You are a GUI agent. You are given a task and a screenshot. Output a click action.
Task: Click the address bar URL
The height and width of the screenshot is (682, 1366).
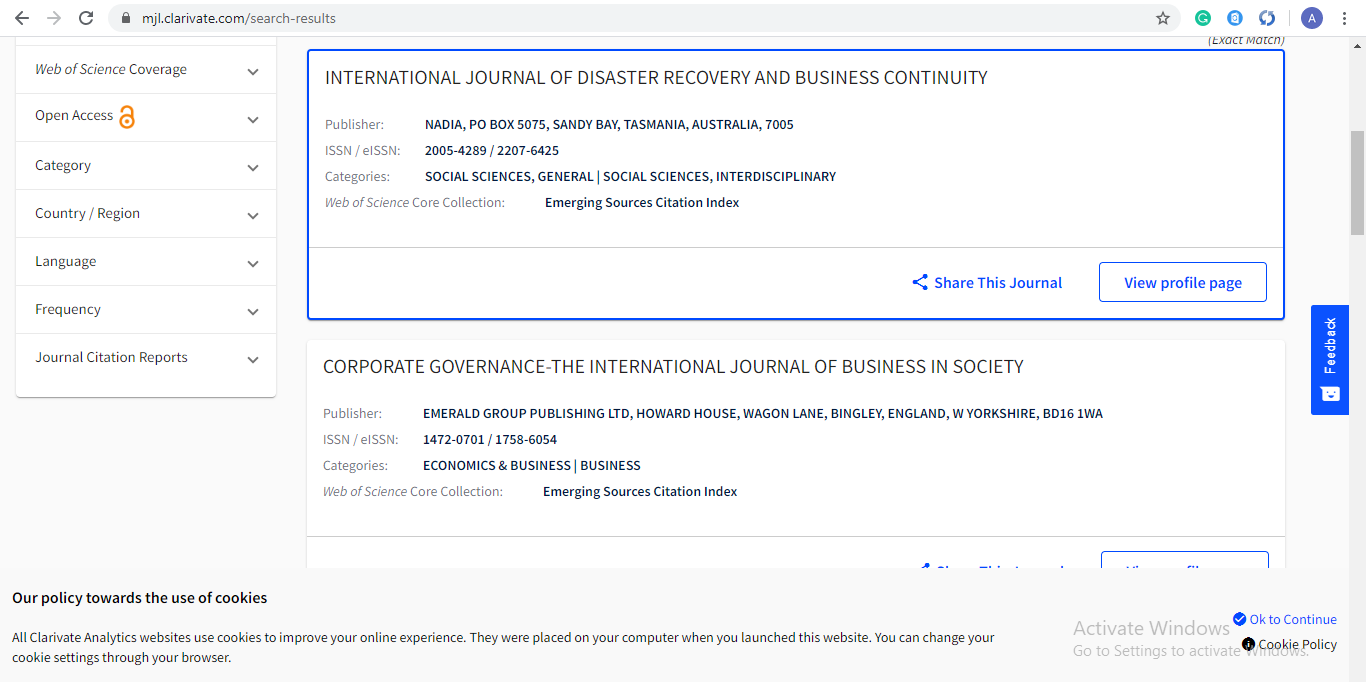239,18
